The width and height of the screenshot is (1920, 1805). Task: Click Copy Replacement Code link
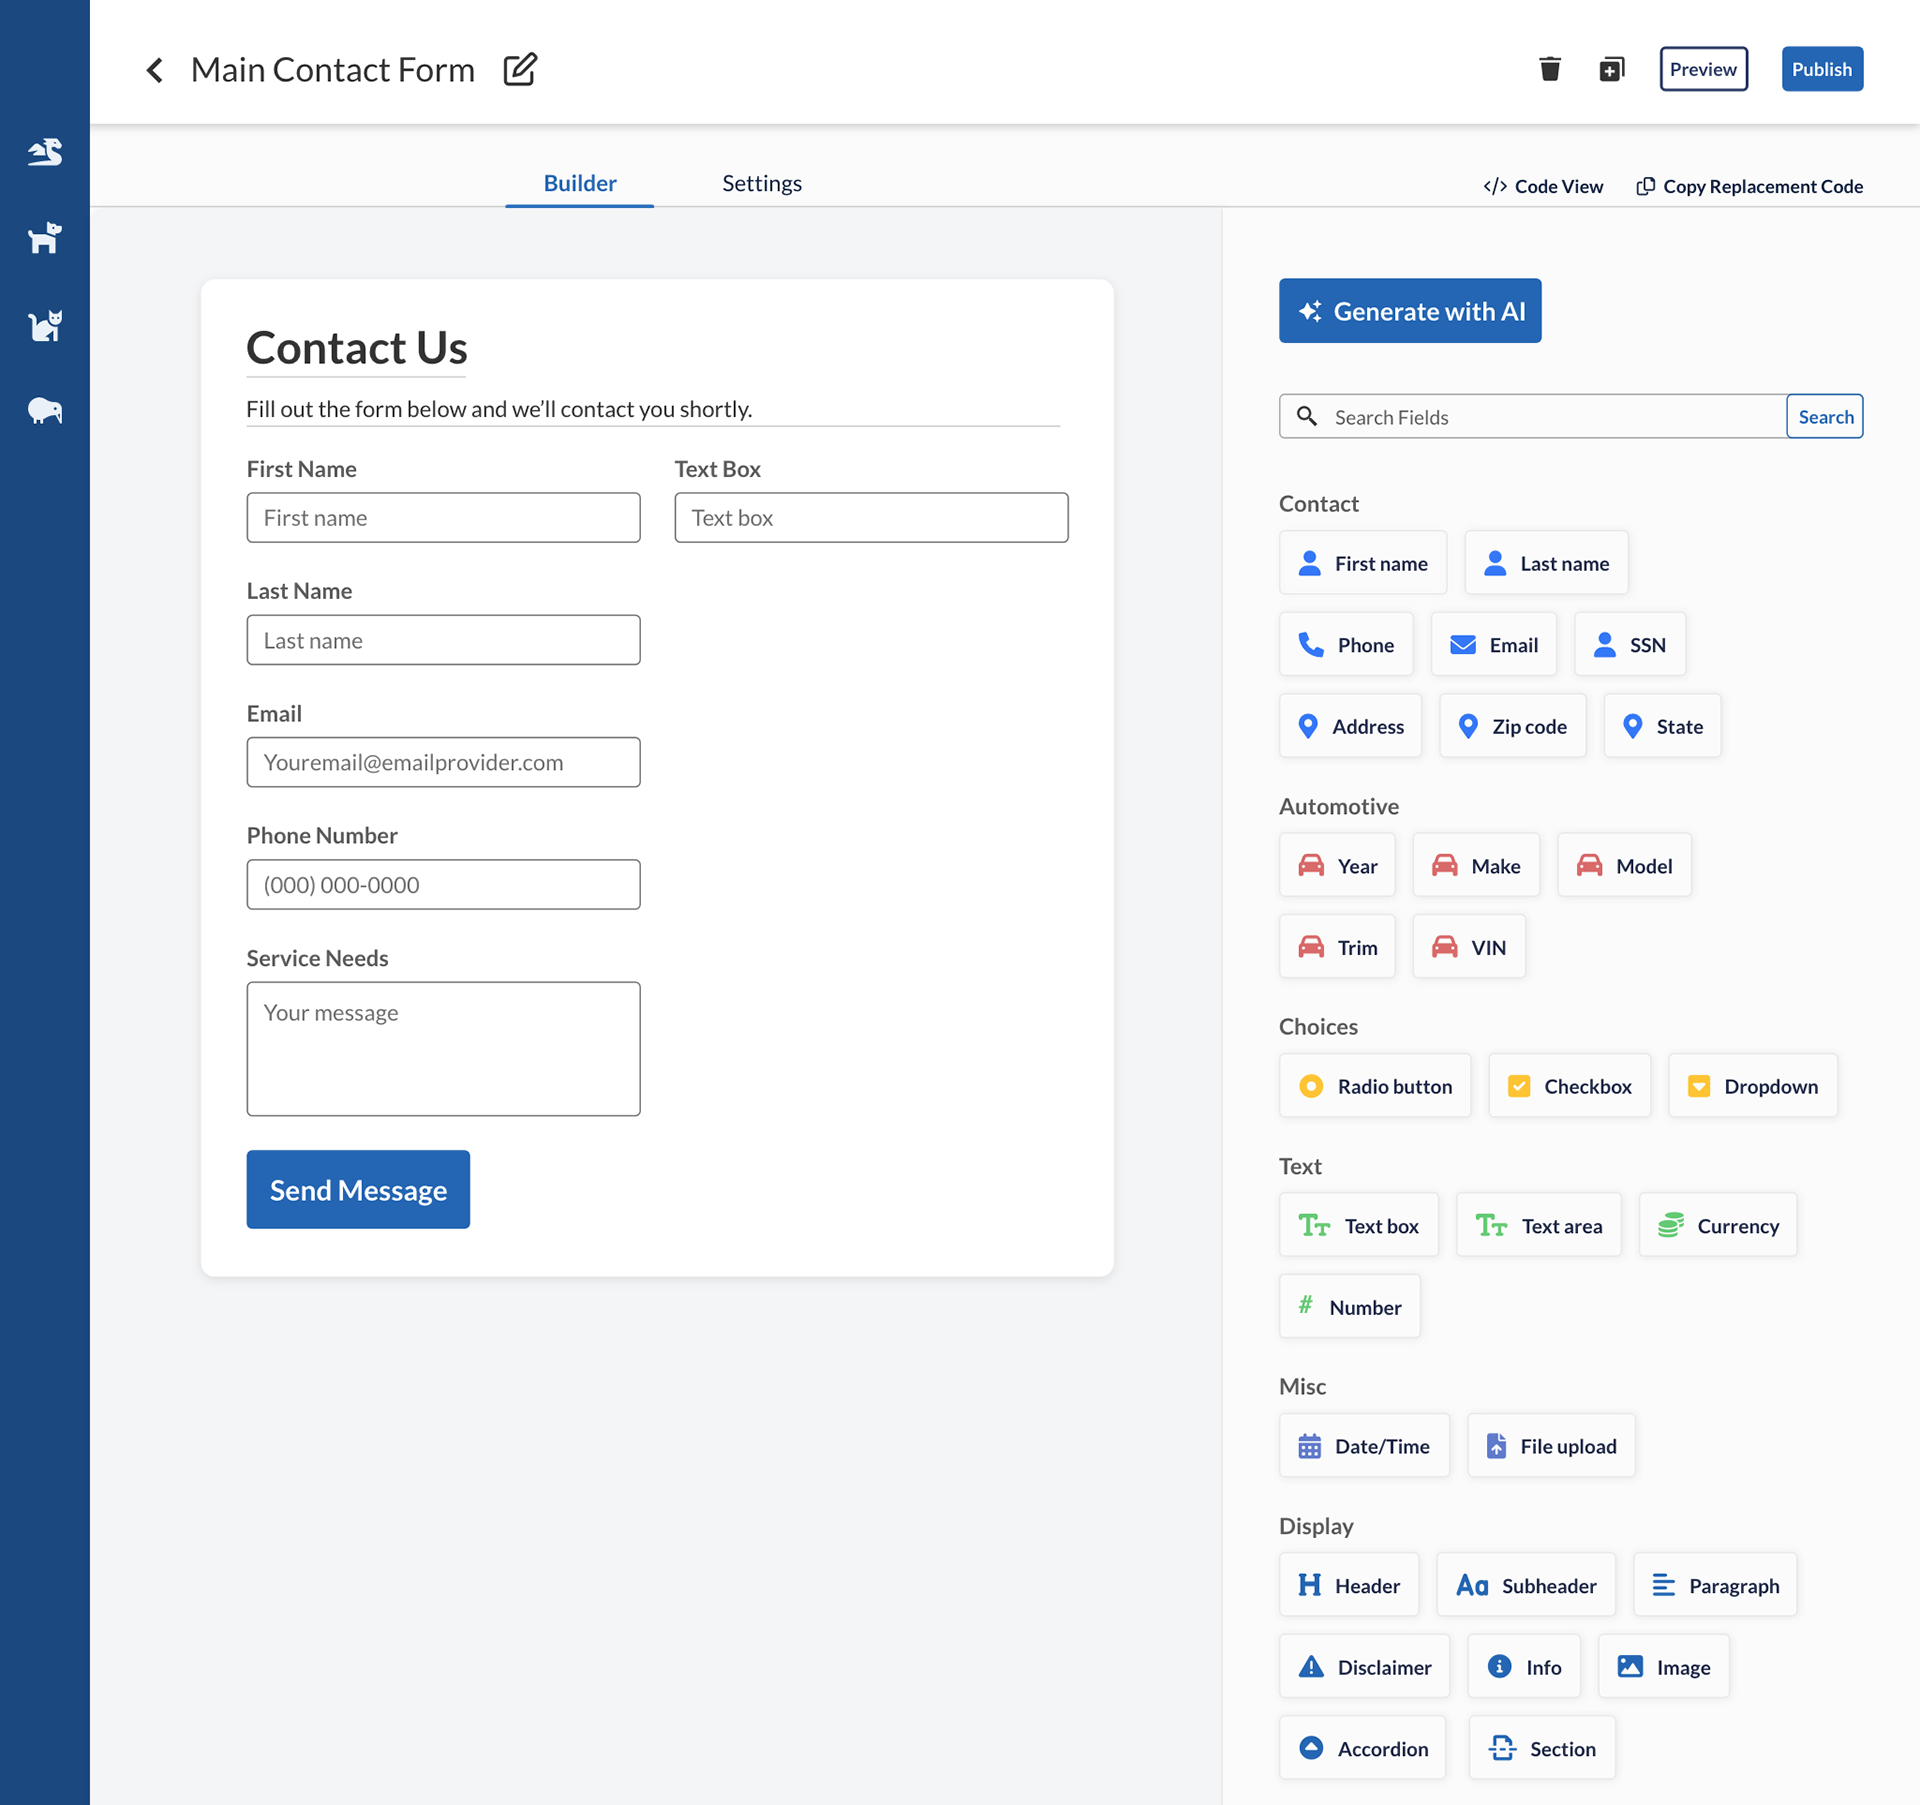pos(1749,186)
